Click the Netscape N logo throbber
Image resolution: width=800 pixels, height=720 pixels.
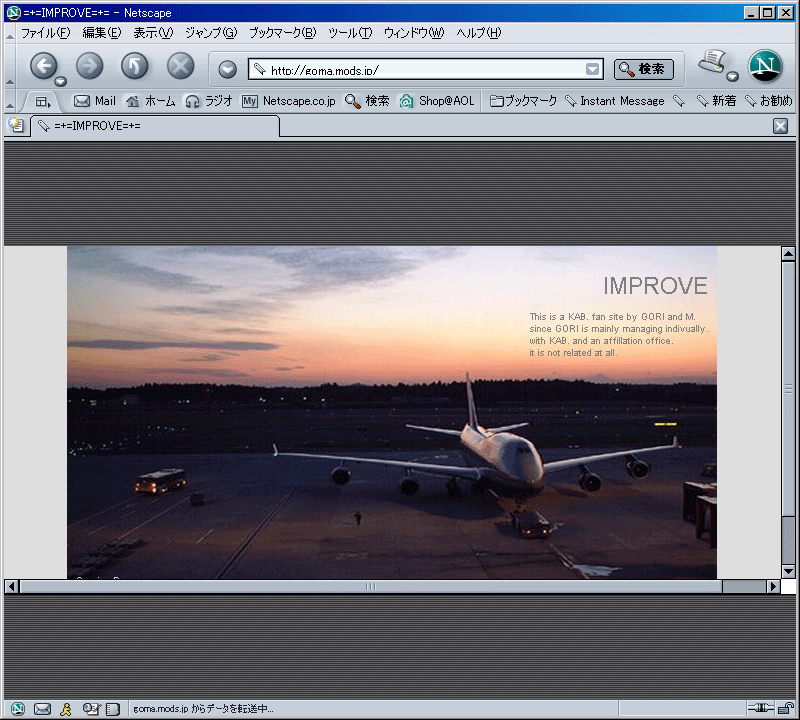coord(765,66)
